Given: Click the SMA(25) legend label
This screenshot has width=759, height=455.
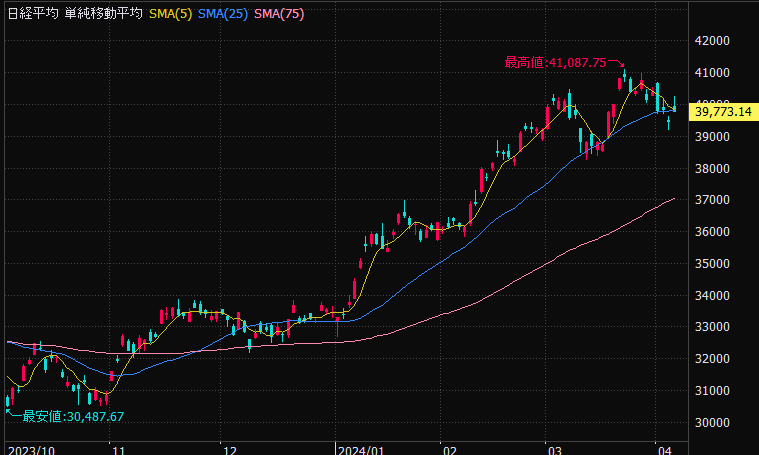Looking at the screenshot, I should coord(223,14).
